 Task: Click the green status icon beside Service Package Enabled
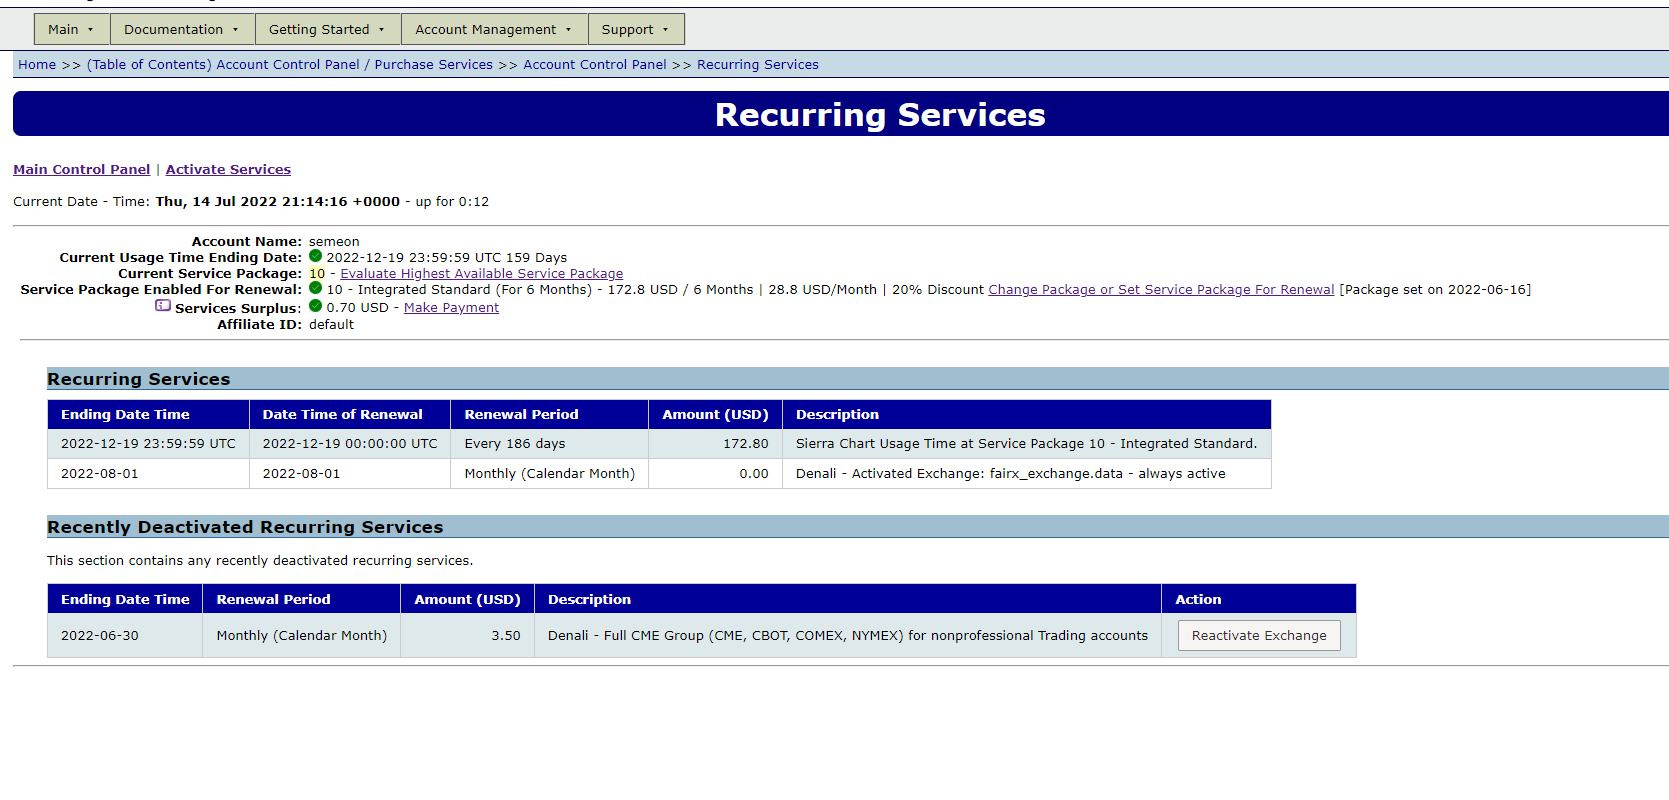pos(316,289)
